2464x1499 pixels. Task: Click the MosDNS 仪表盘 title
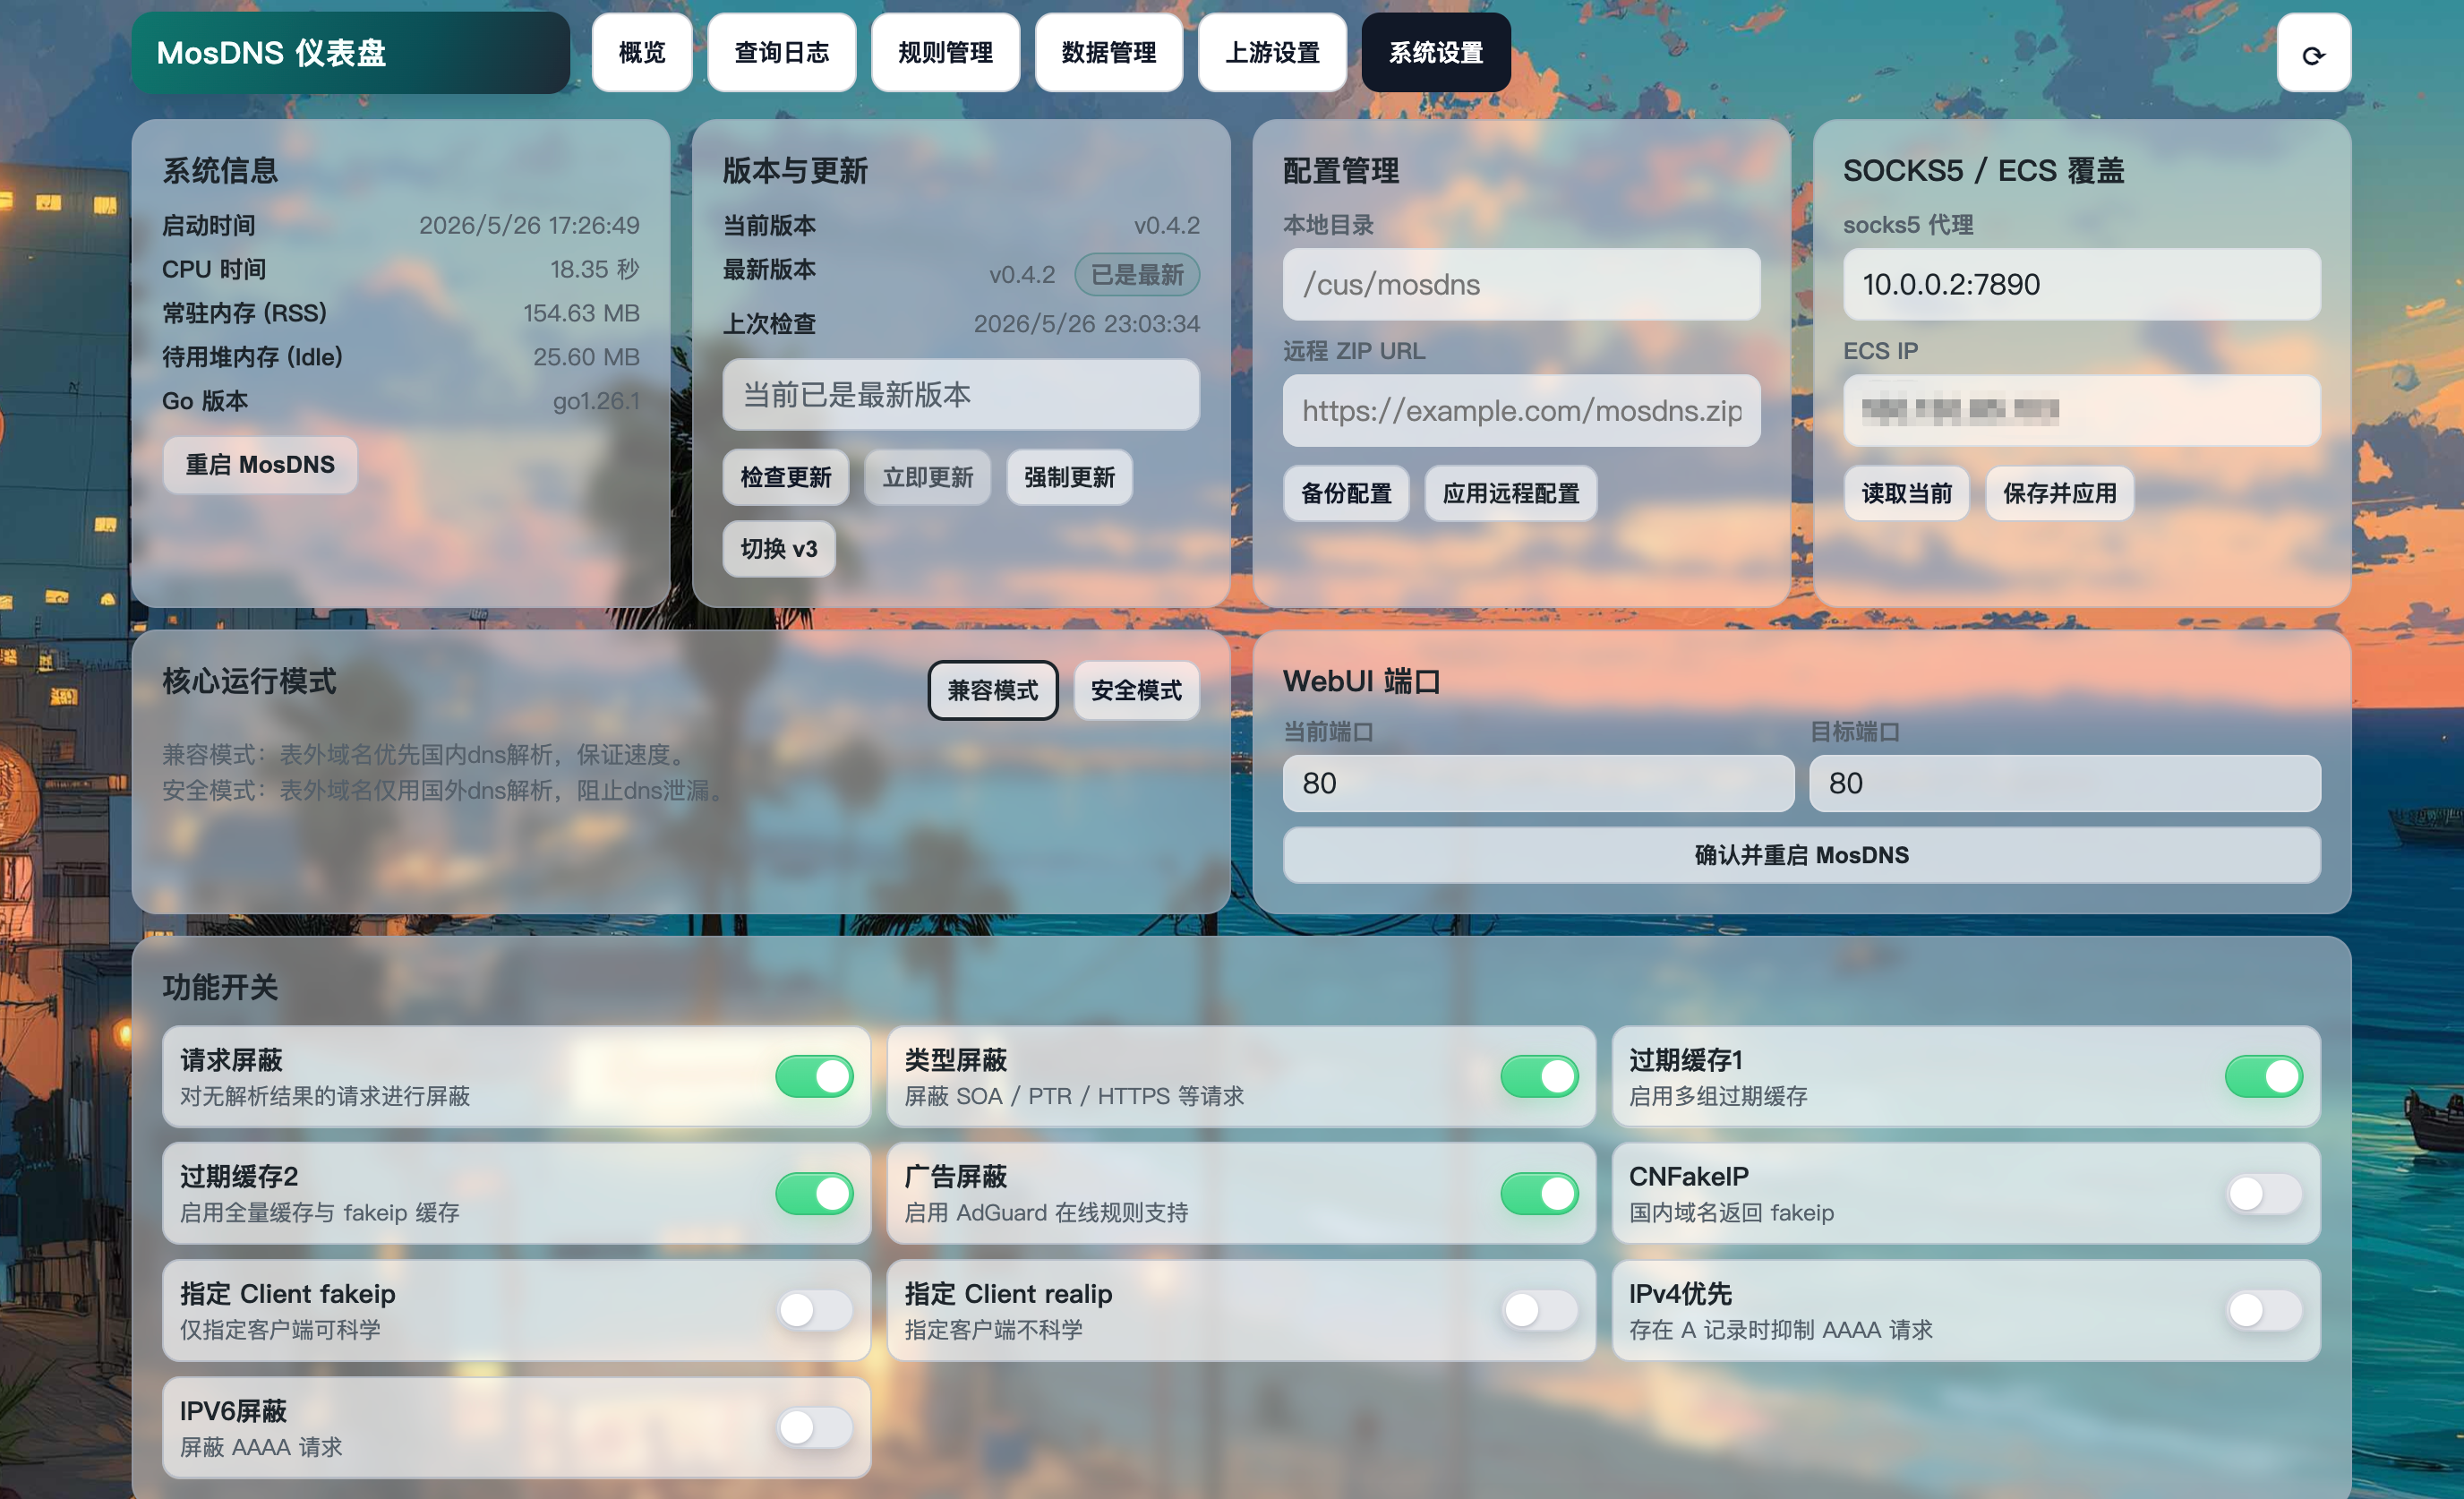click(x=271, y=53)
